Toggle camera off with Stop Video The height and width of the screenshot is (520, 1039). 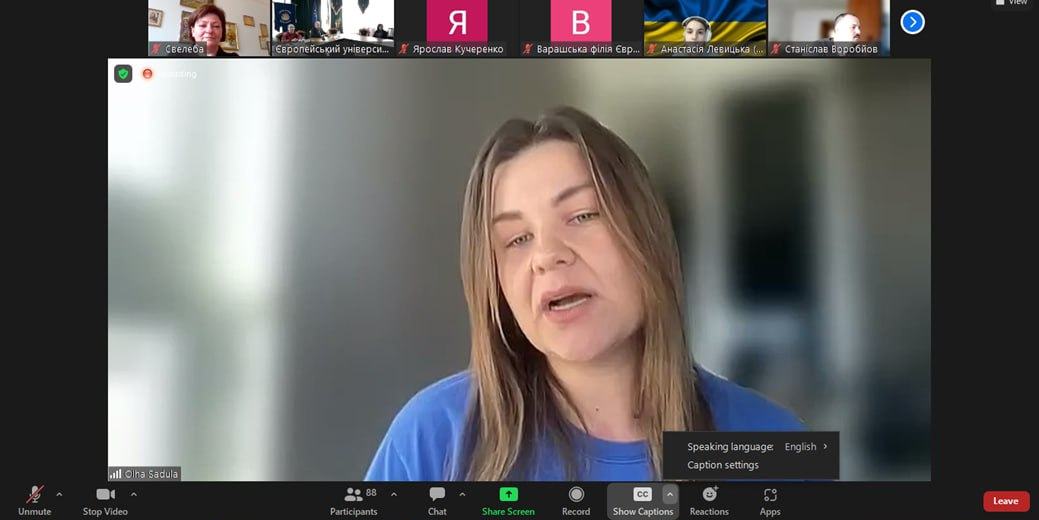click(105, 501)
